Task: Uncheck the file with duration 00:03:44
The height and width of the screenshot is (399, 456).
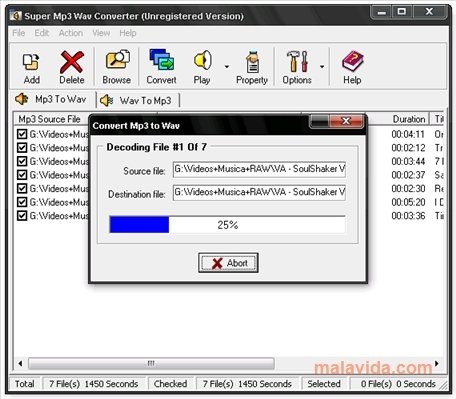Action: [x=22, y=161]
